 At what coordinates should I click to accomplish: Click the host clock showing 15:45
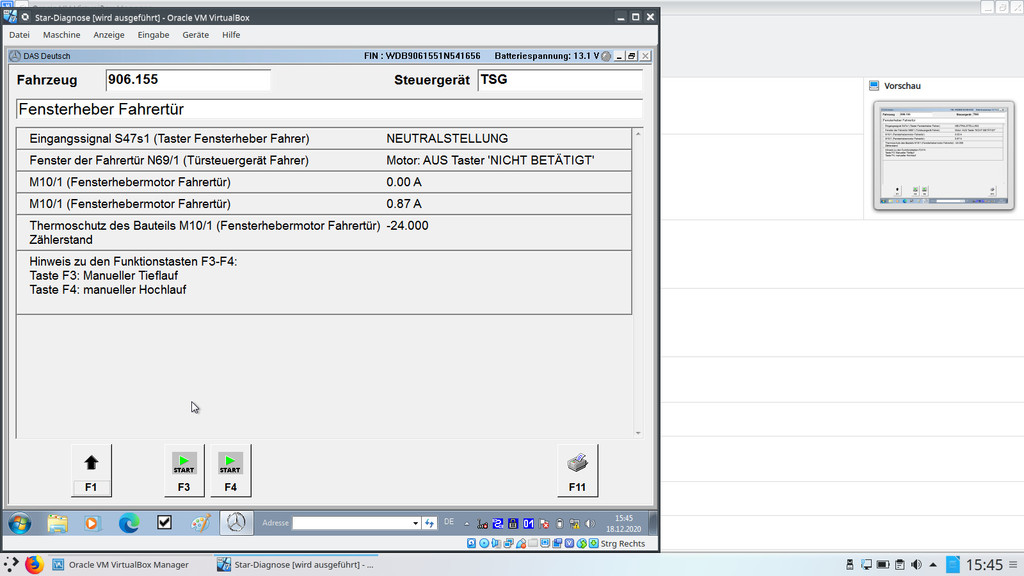pos(984,564)
